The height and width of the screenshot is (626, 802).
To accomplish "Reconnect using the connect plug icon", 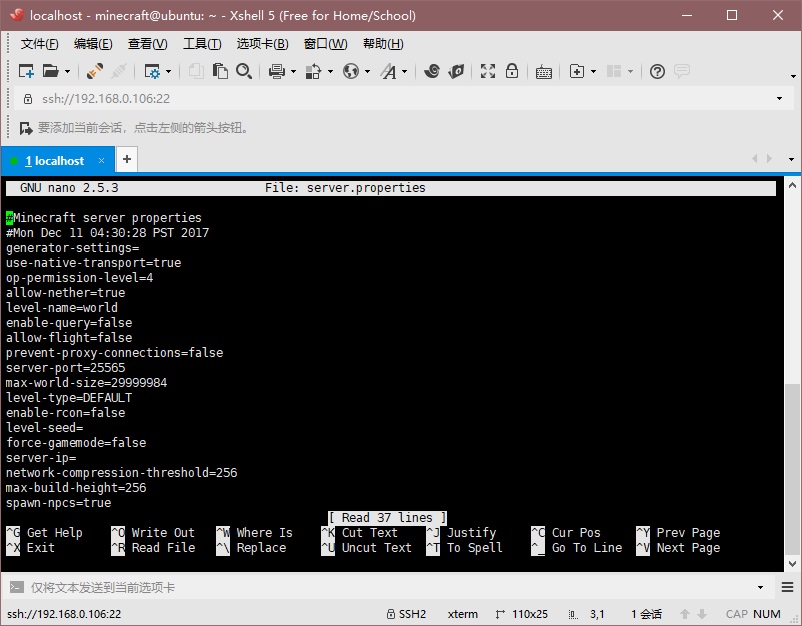I will tap(94, 72).
